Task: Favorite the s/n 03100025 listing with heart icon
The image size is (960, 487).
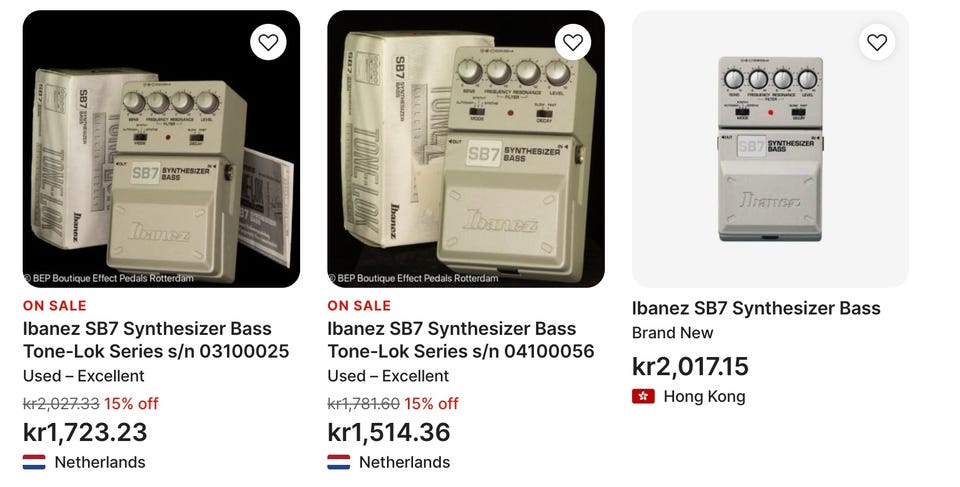Action: (x=268, y=42)
